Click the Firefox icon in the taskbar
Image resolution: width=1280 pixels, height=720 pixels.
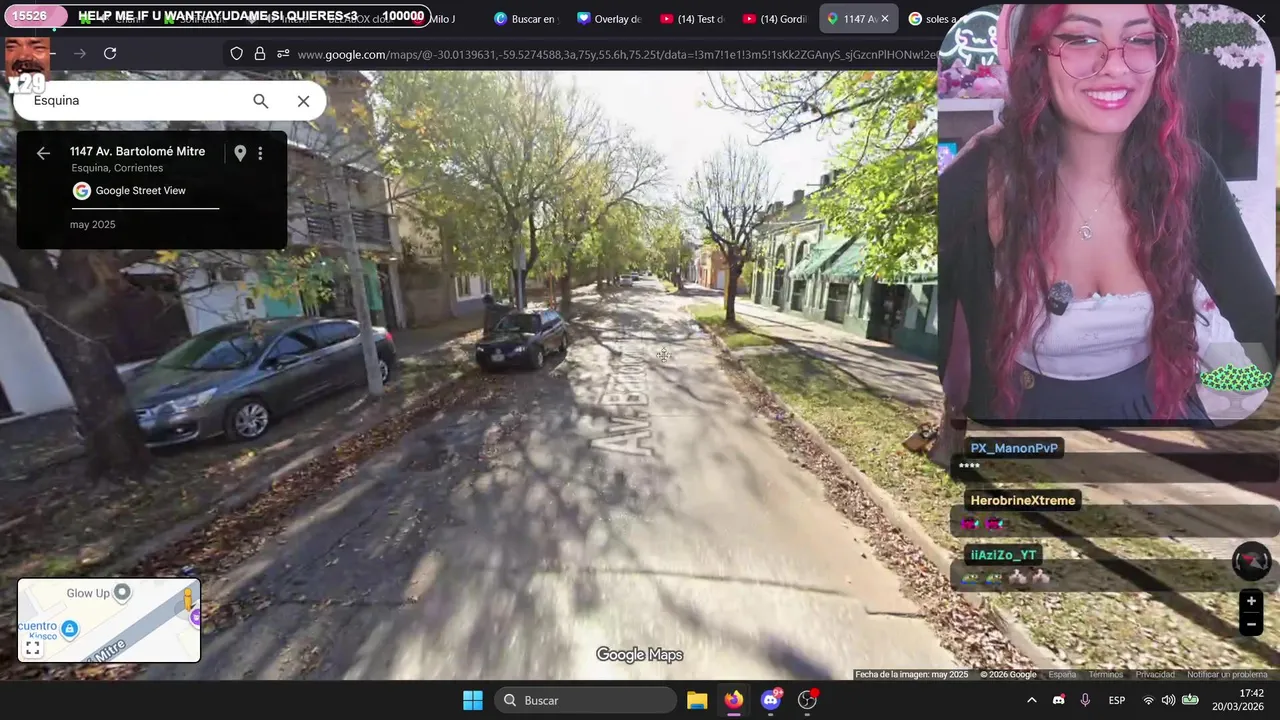[x=734, y=700]
